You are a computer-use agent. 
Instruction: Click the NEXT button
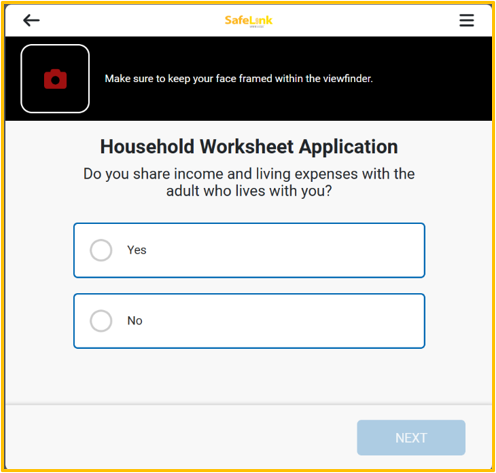411,438
